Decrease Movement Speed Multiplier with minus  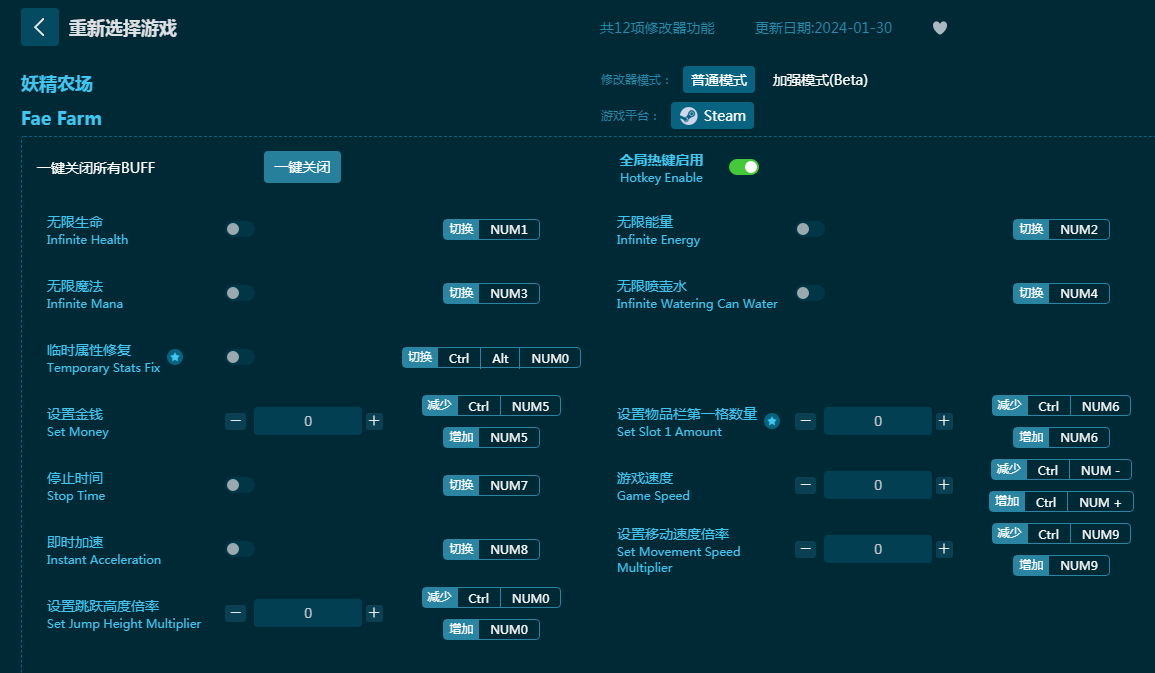(x=806, y=549)
